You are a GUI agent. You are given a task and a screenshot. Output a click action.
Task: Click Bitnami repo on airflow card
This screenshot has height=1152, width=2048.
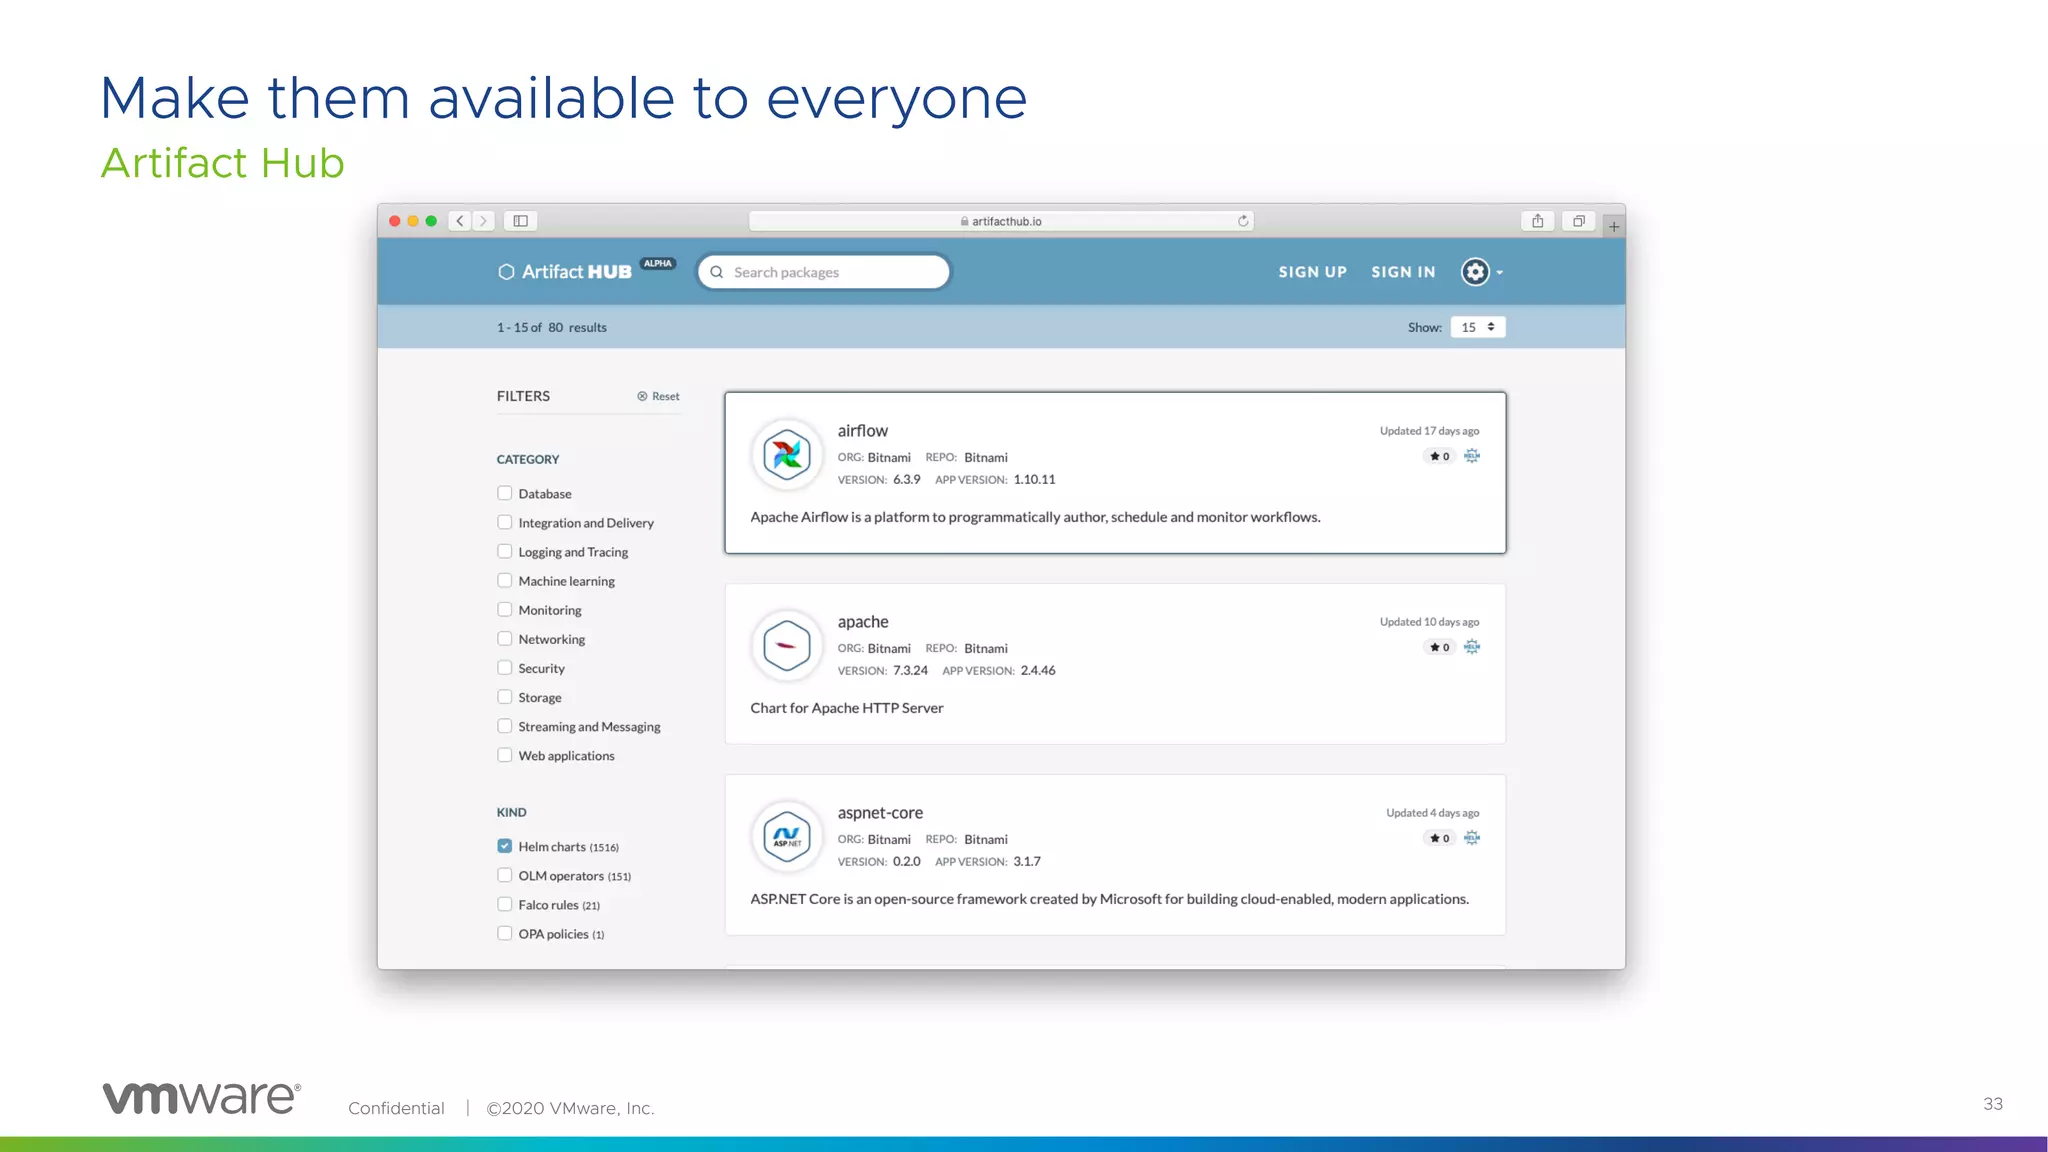[x=986, y=457]
